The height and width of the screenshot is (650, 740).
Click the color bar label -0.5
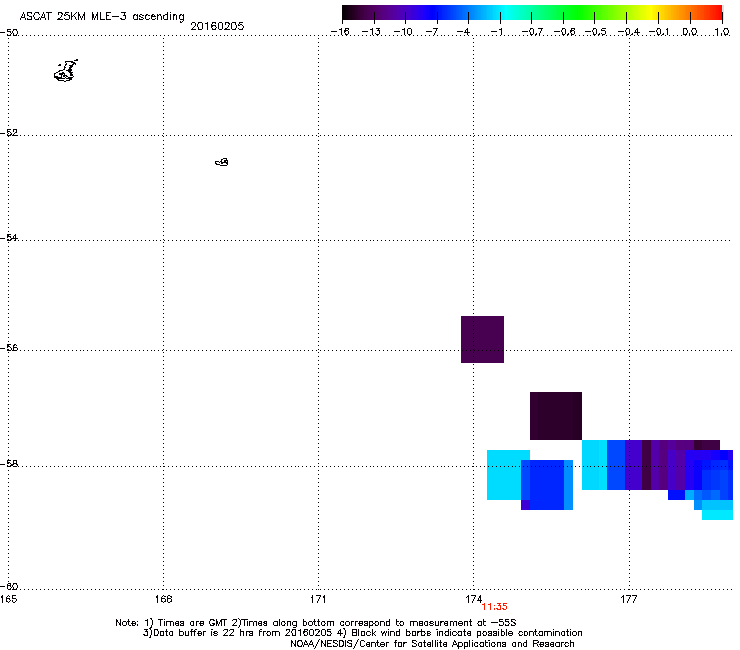coord(596,32)
